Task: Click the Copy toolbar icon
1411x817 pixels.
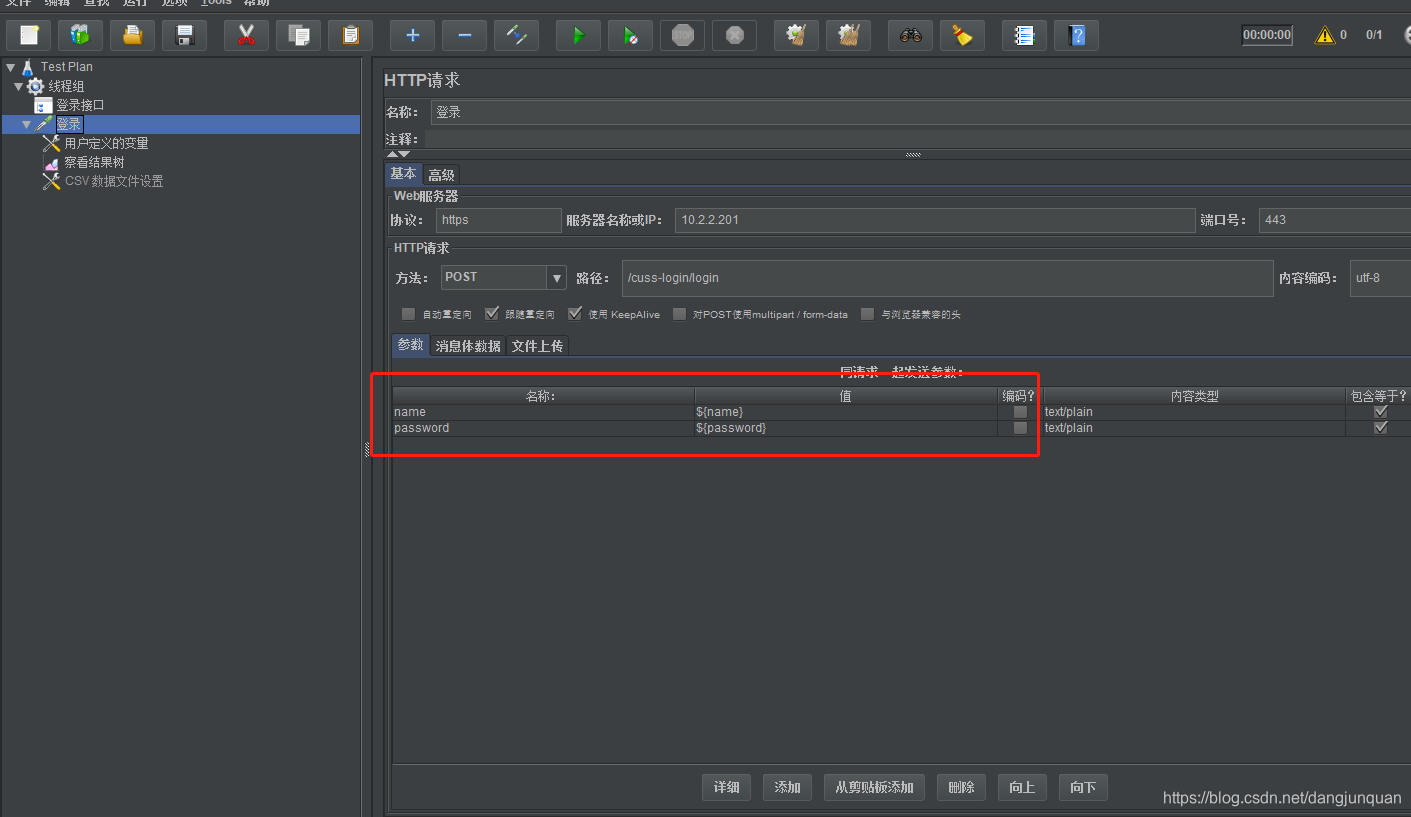Action: pyautogui.click(x=298, y=35)
